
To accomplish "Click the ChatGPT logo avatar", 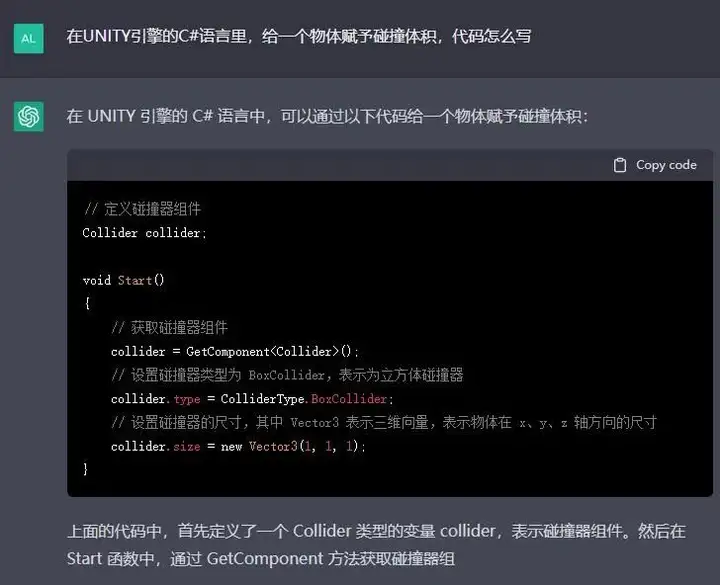I will pos(28,117).
